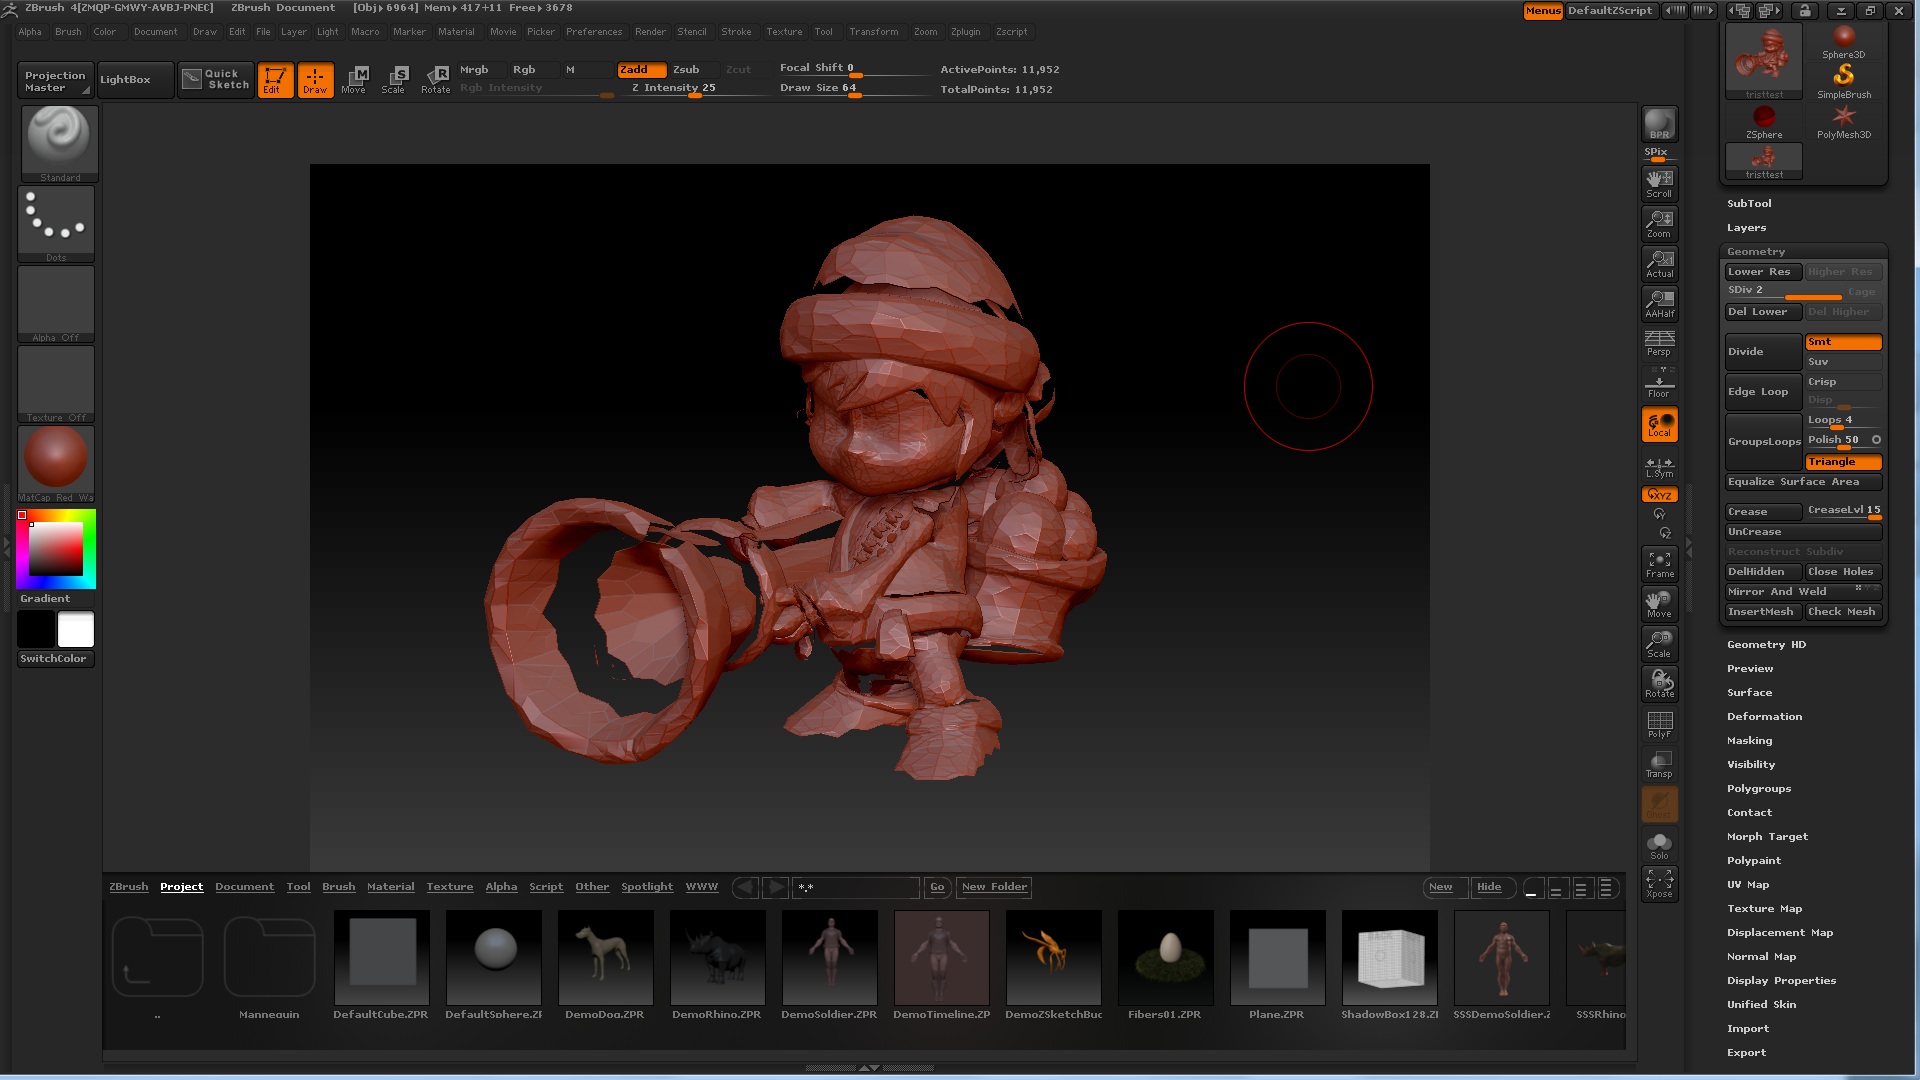
Task: Toggle the Triangle option off
Action: click(1842, 462)
